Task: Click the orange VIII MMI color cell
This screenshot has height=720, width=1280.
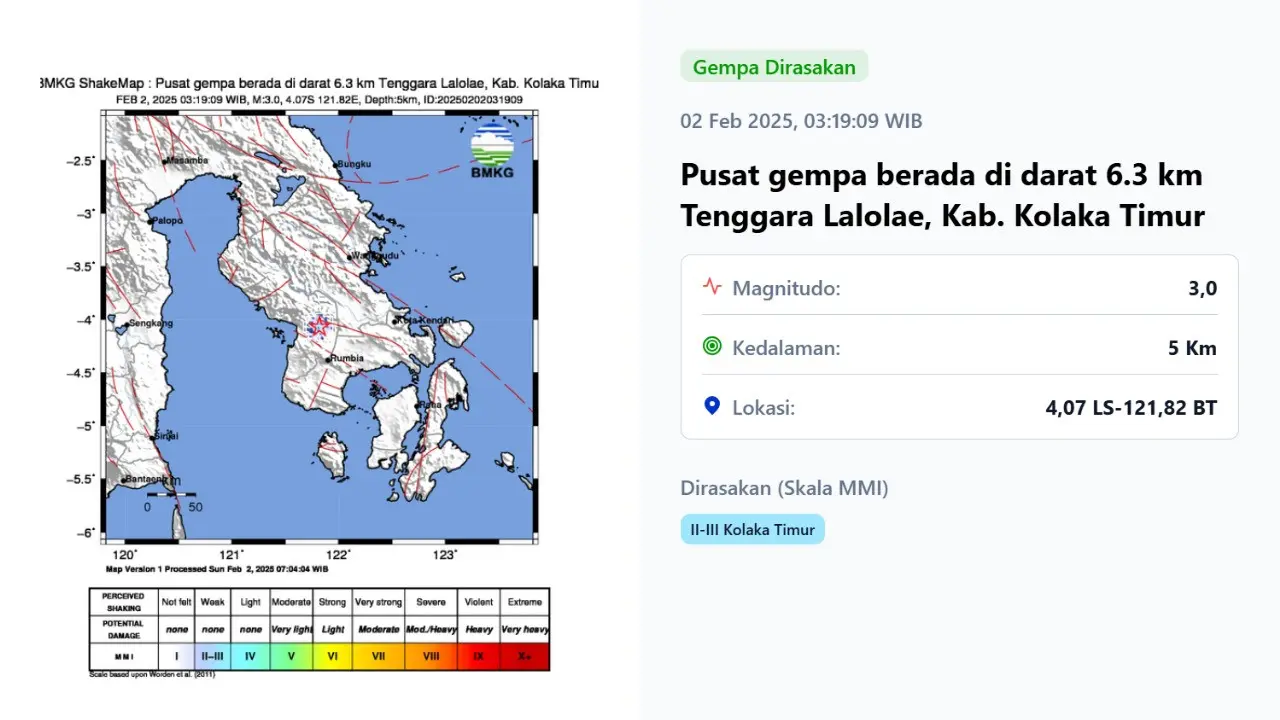Action: pyautogui.click(x=430, y=657)
